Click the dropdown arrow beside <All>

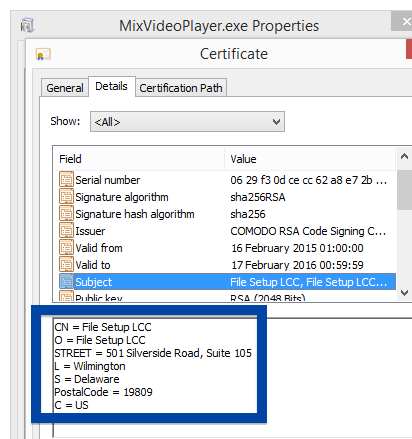(x=276, y=122)
